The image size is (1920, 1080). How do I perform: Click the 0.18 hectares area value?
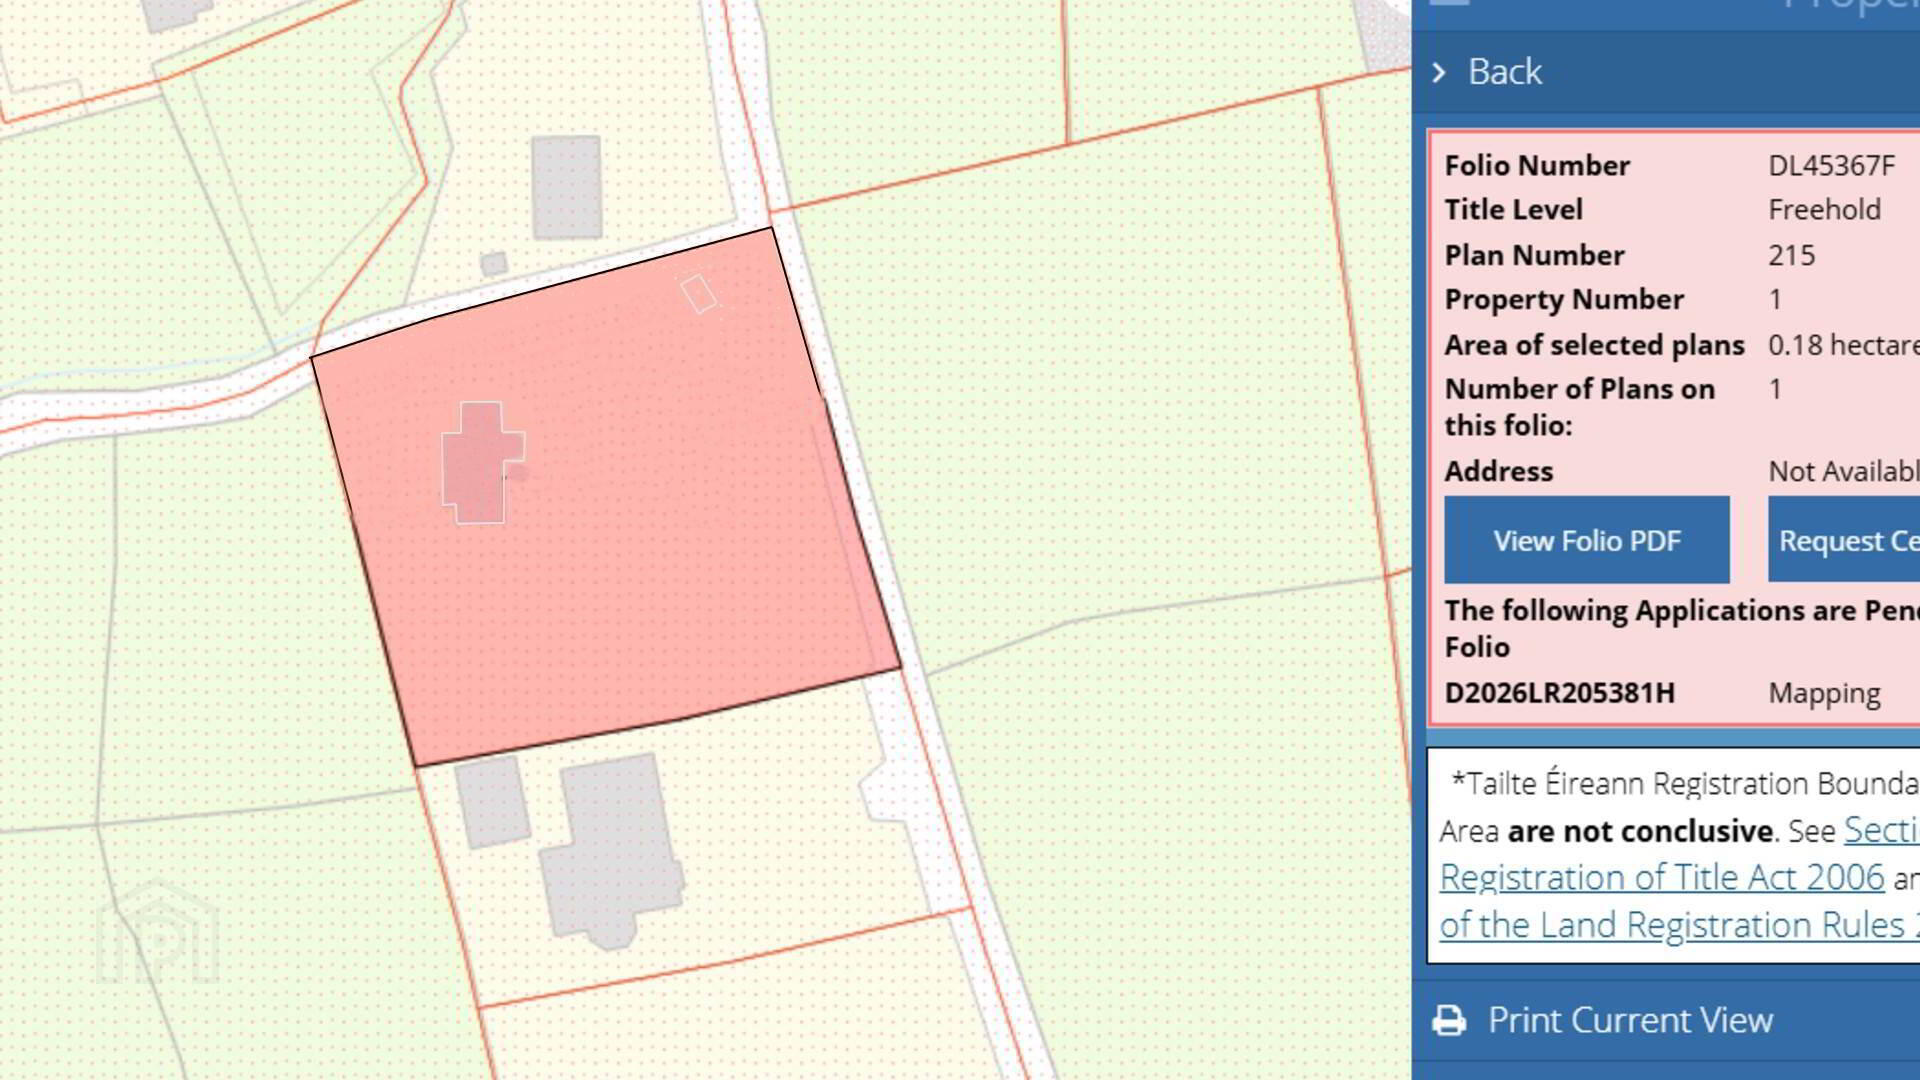(x=1844, y=345)
